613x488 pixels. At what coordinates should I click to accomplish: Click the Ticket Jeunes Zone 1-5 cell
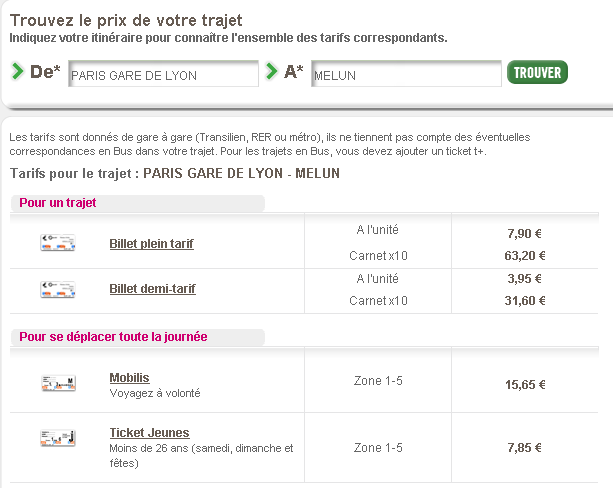pyautogui.click(x=378, y=447)
